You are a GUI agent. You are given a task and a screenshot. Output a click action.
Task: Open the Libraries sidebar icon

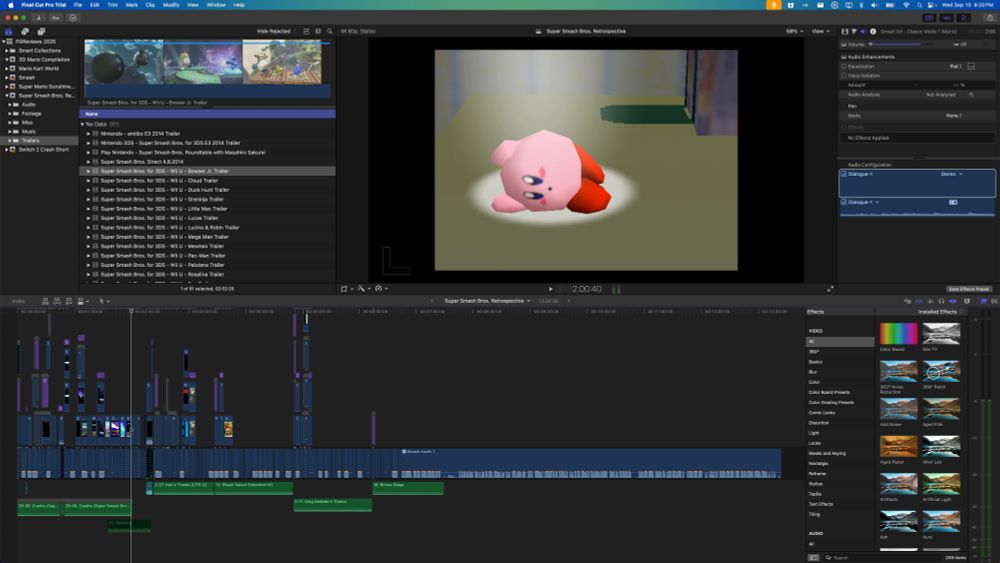click(9, 31)
